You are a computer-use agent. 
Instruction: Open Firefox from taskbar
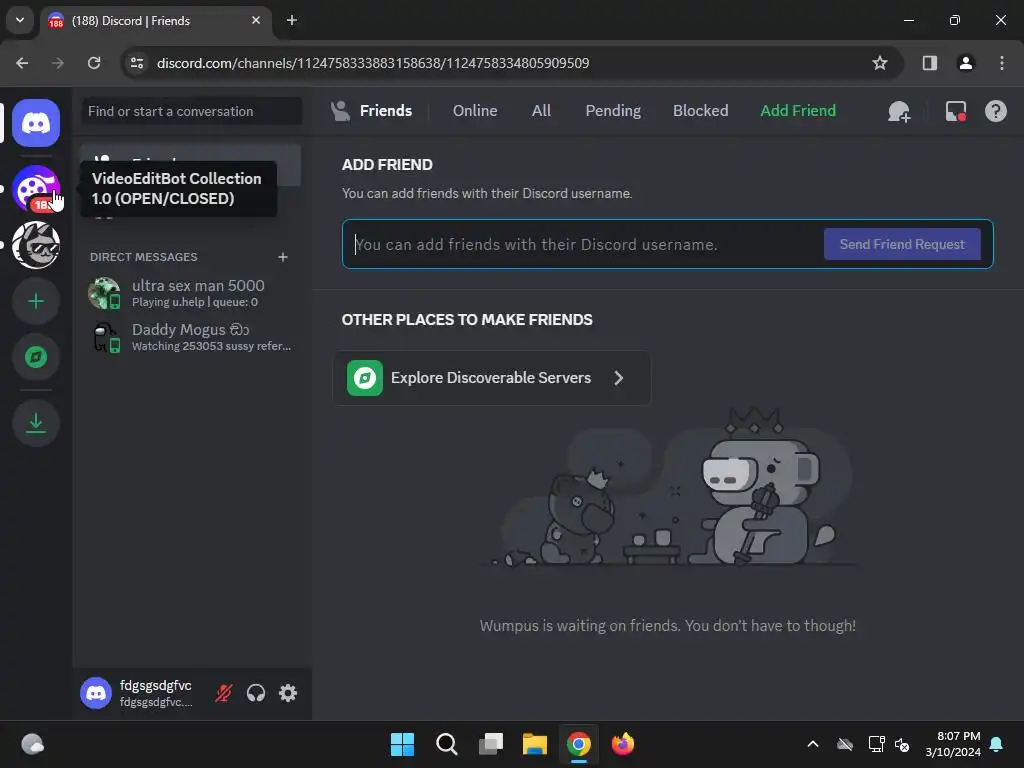(622, 744)
